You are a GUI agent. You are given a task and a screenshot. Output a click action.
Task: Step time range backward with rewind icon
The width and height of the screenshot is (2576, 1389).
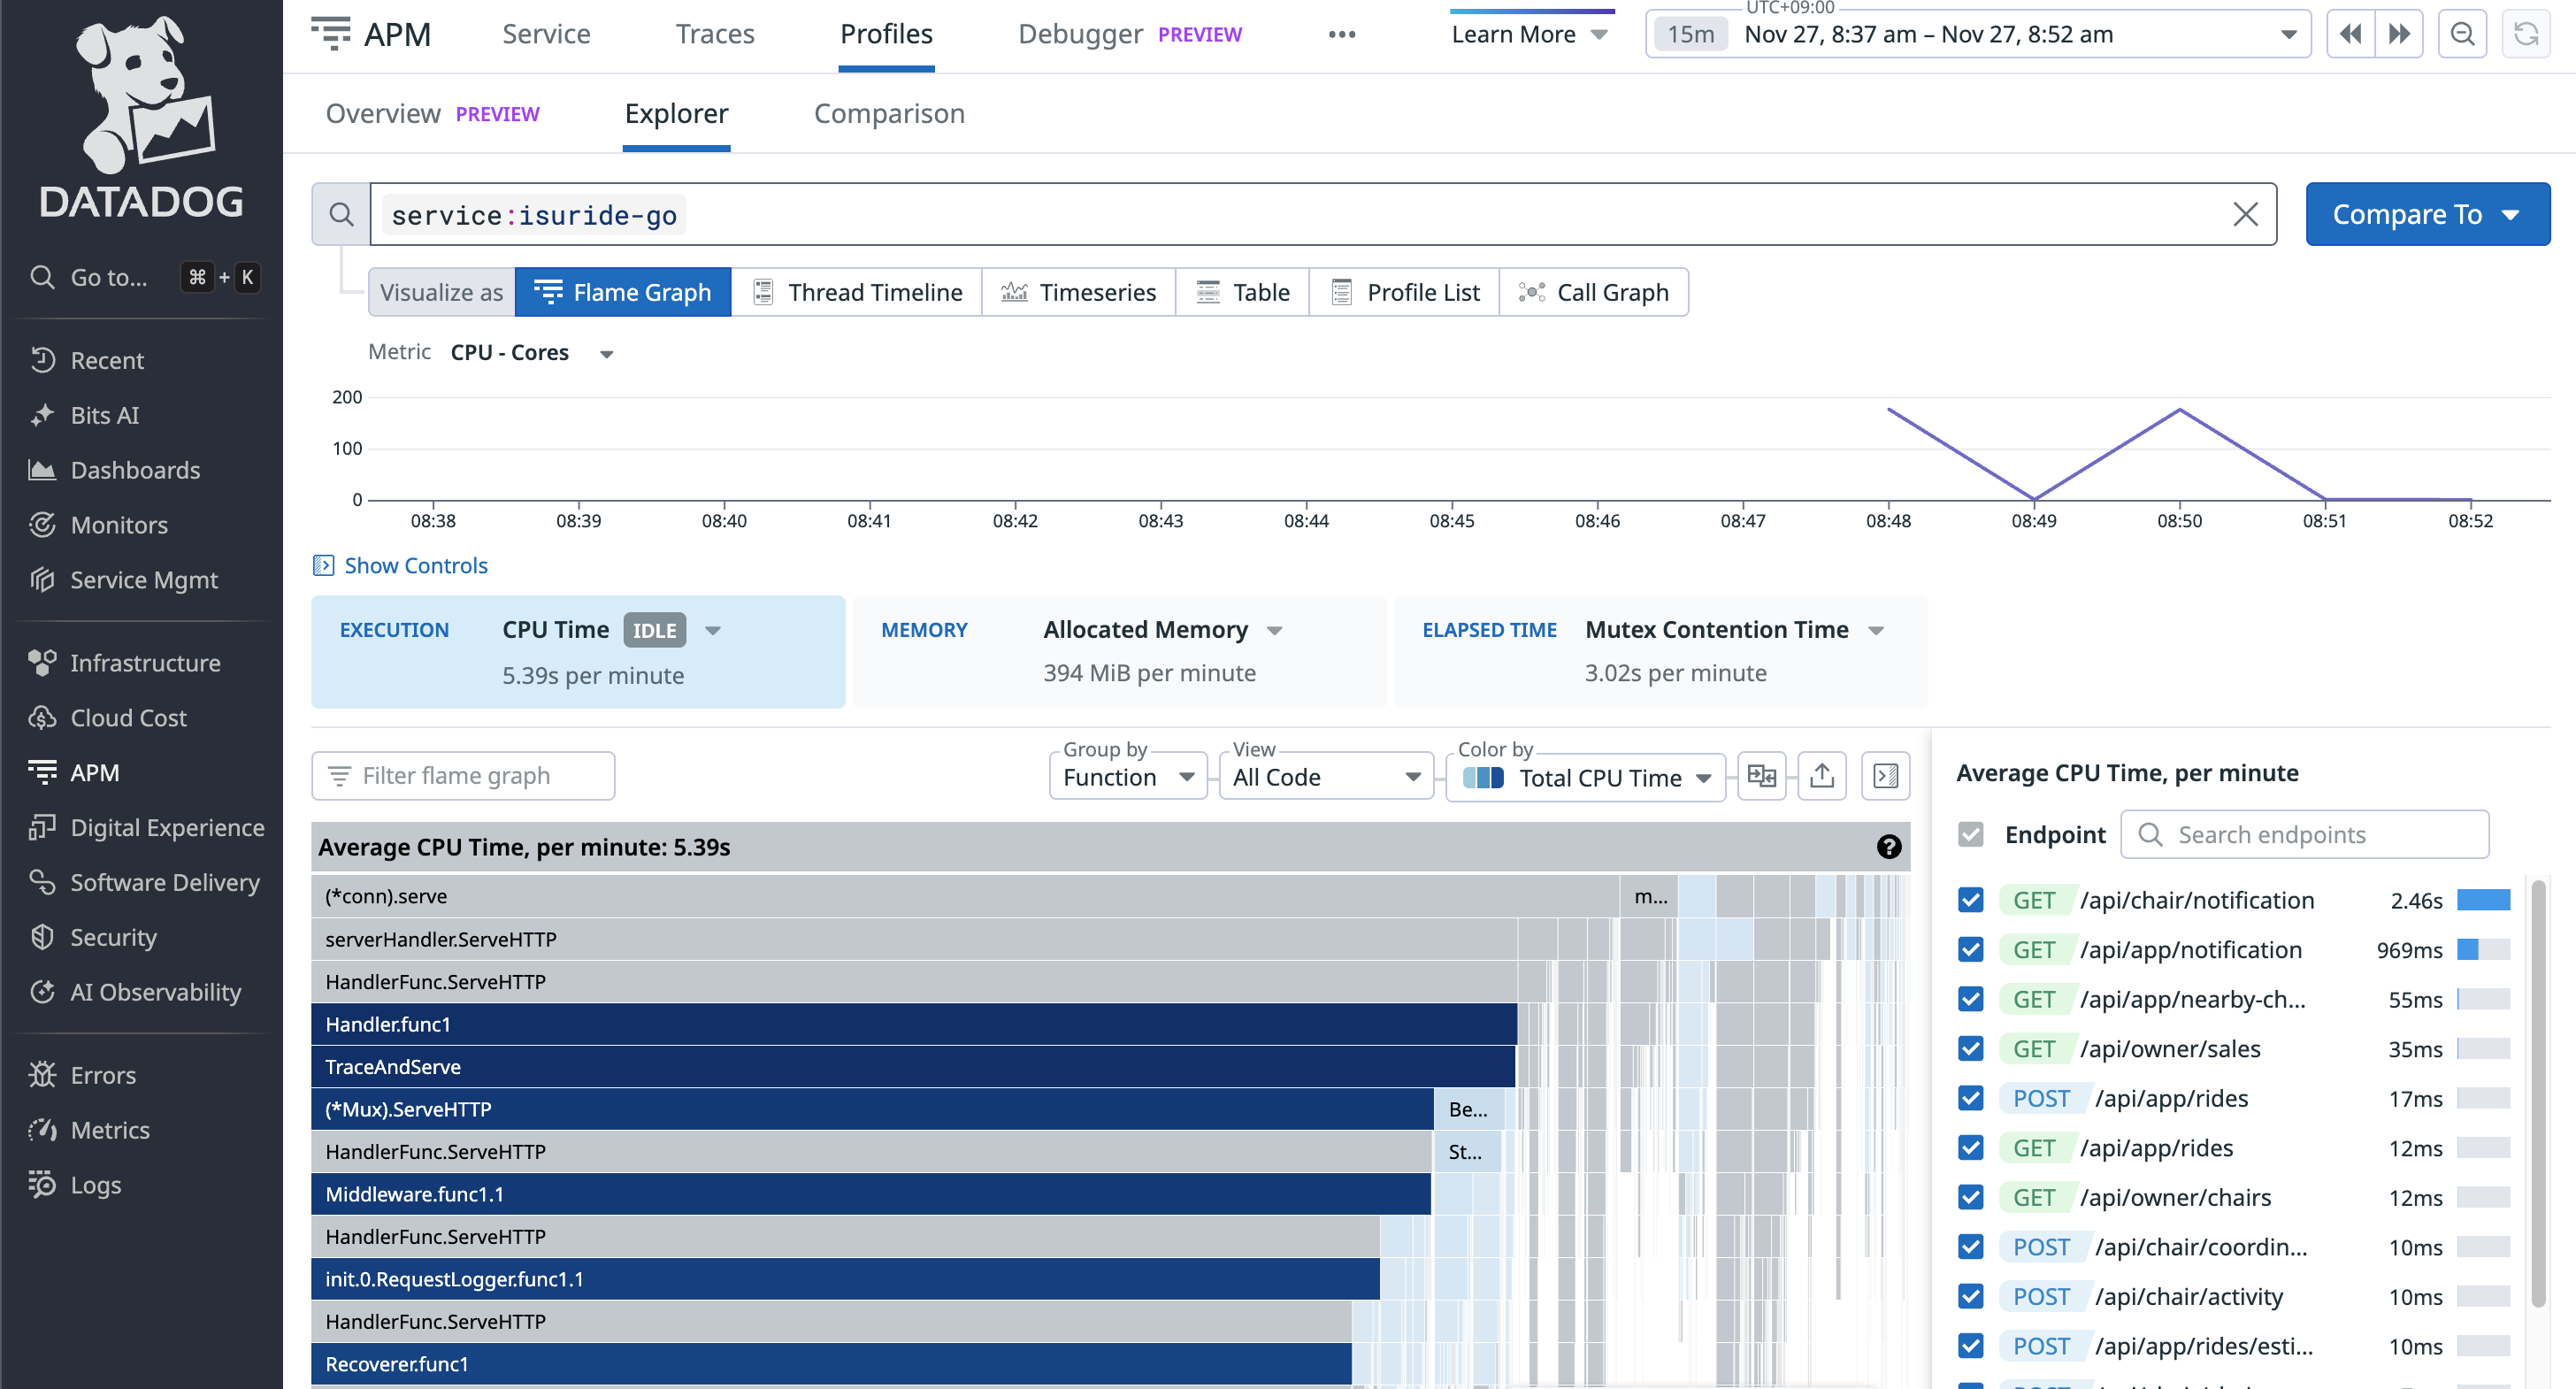tap(2351, 34)
